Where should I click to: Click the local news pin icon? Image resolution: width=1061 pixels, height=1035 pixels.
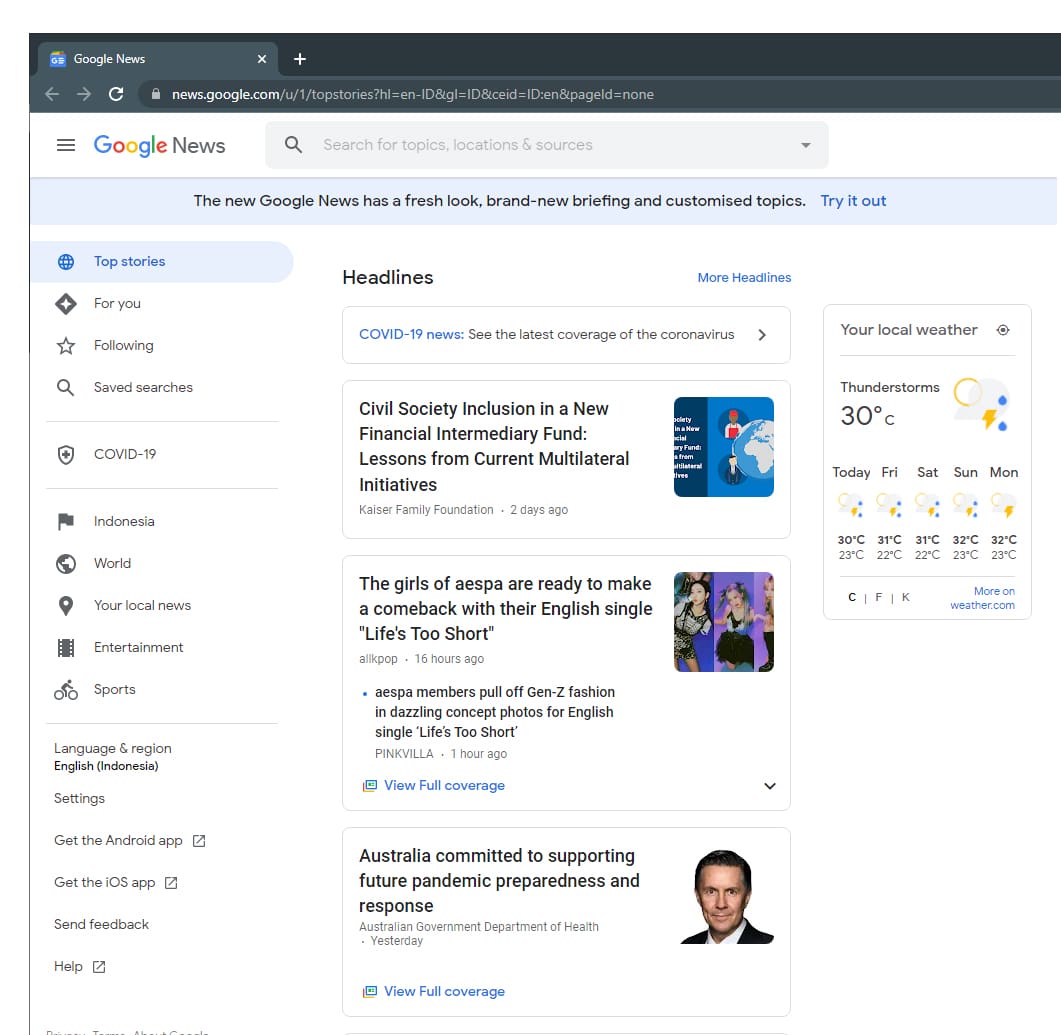click(66, 605)
